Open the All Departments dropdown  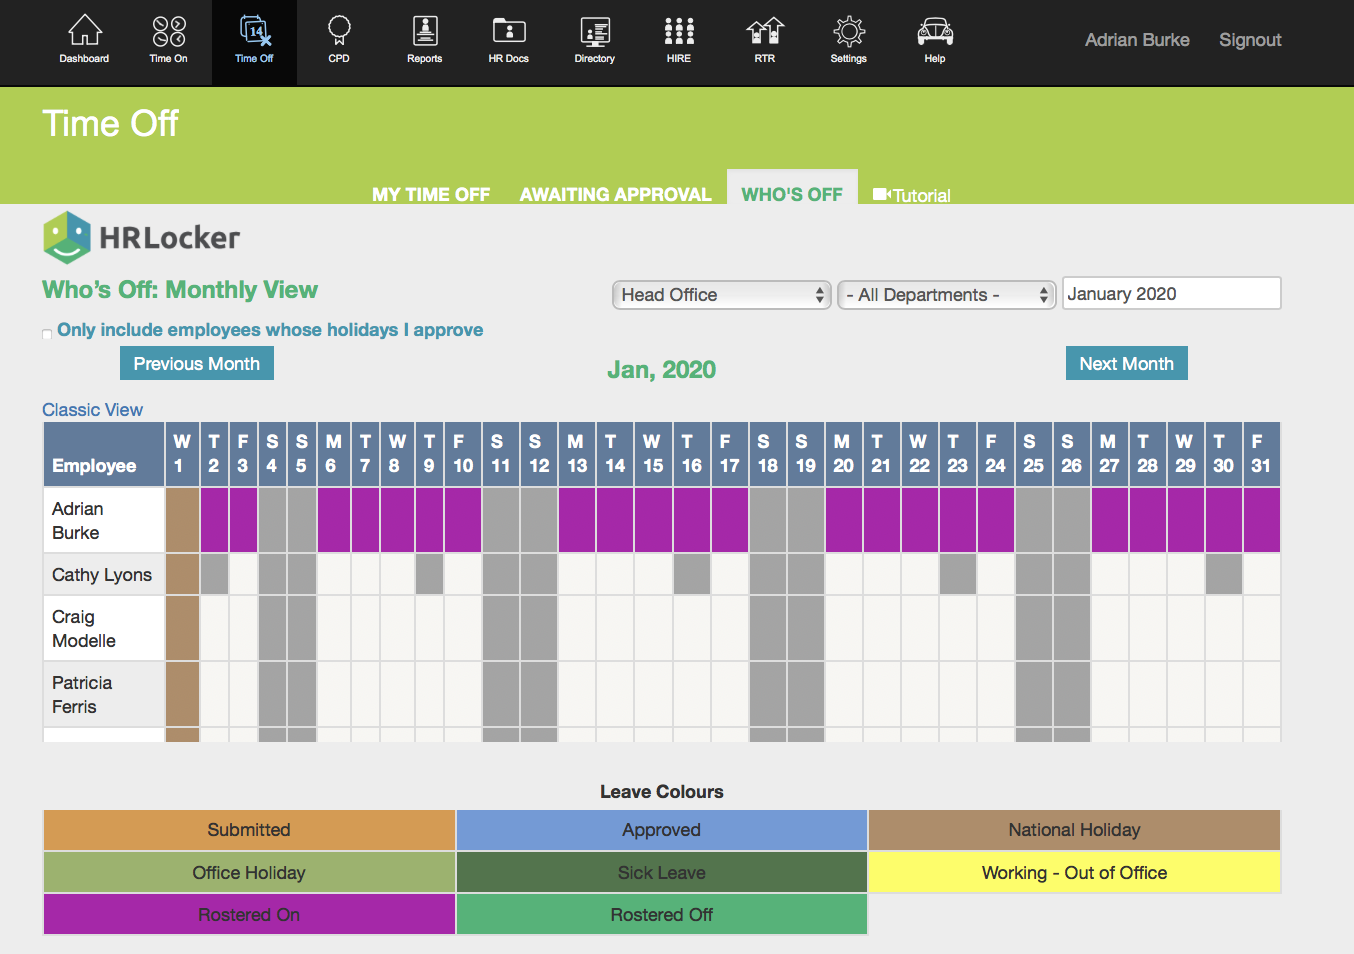coord(946,295)
